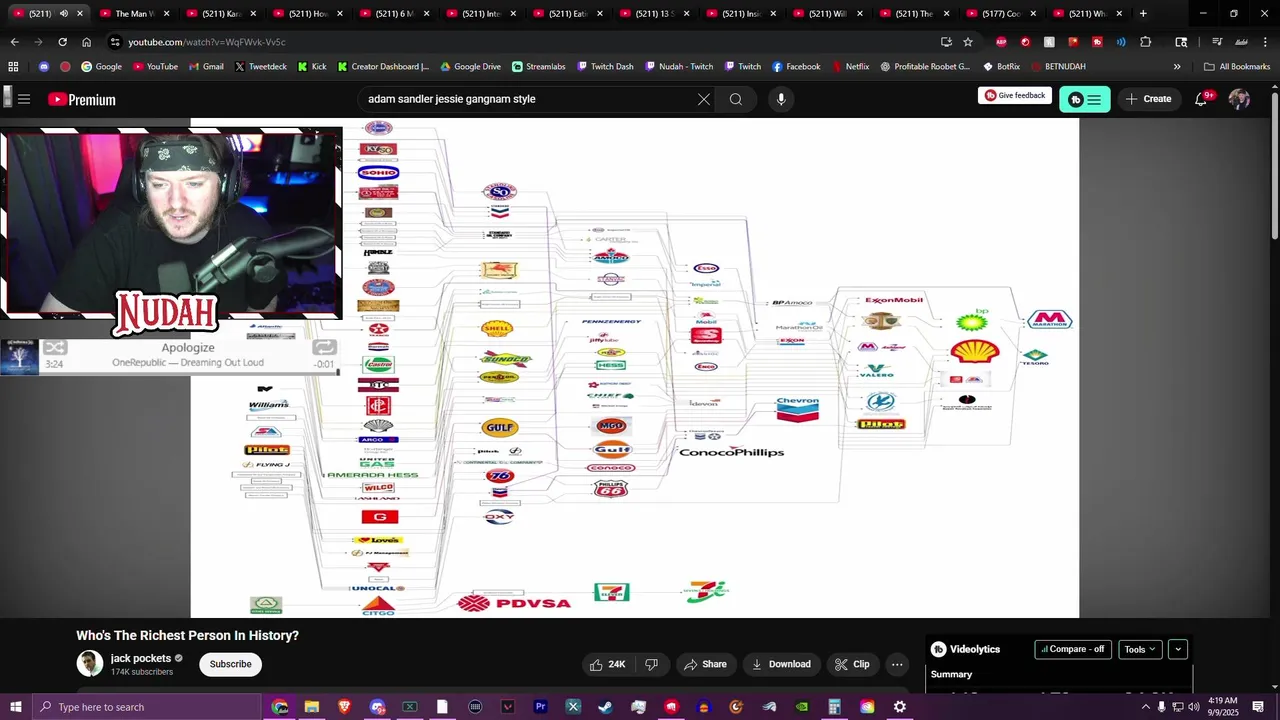Screen dimensions: 1280x720
Task: Mute the first tab's audio speaker icon
Action: [63, 14]
